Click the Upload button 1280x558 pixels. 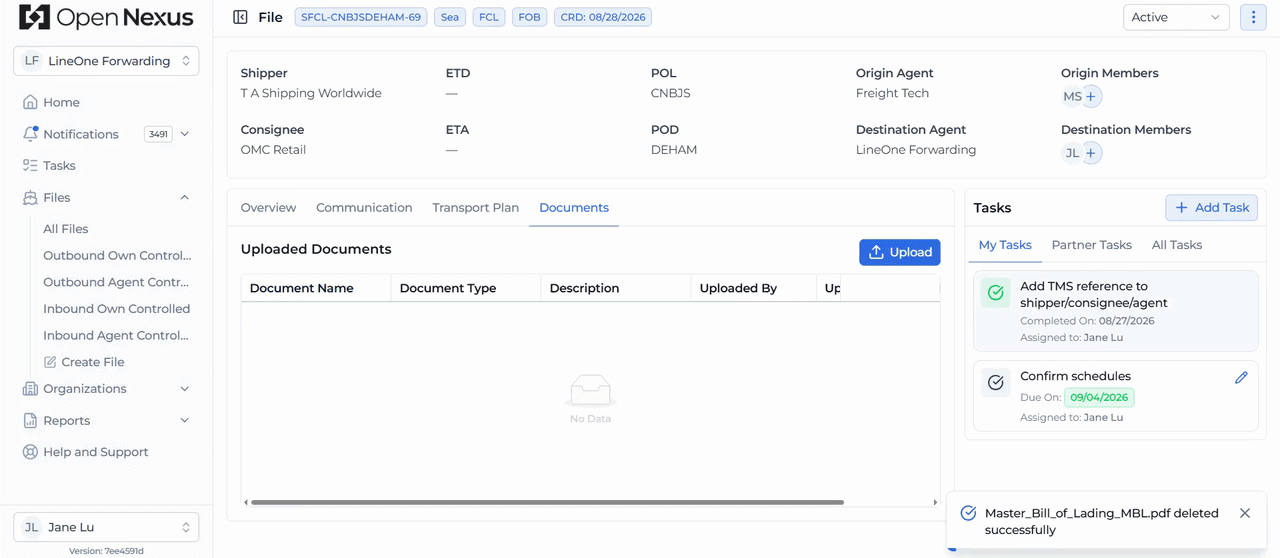point(900,252)
